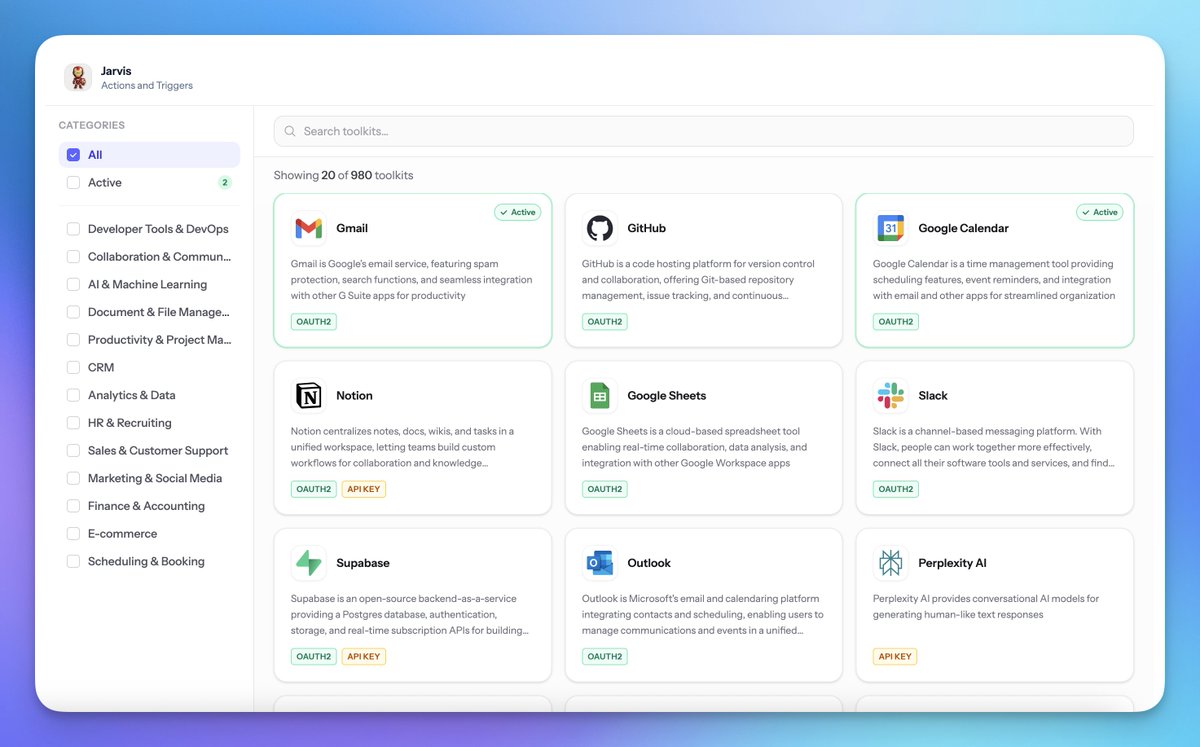Click the Active badge on Google Calendar card
The image size is (1200, 747).
[x=1100, y=212]
